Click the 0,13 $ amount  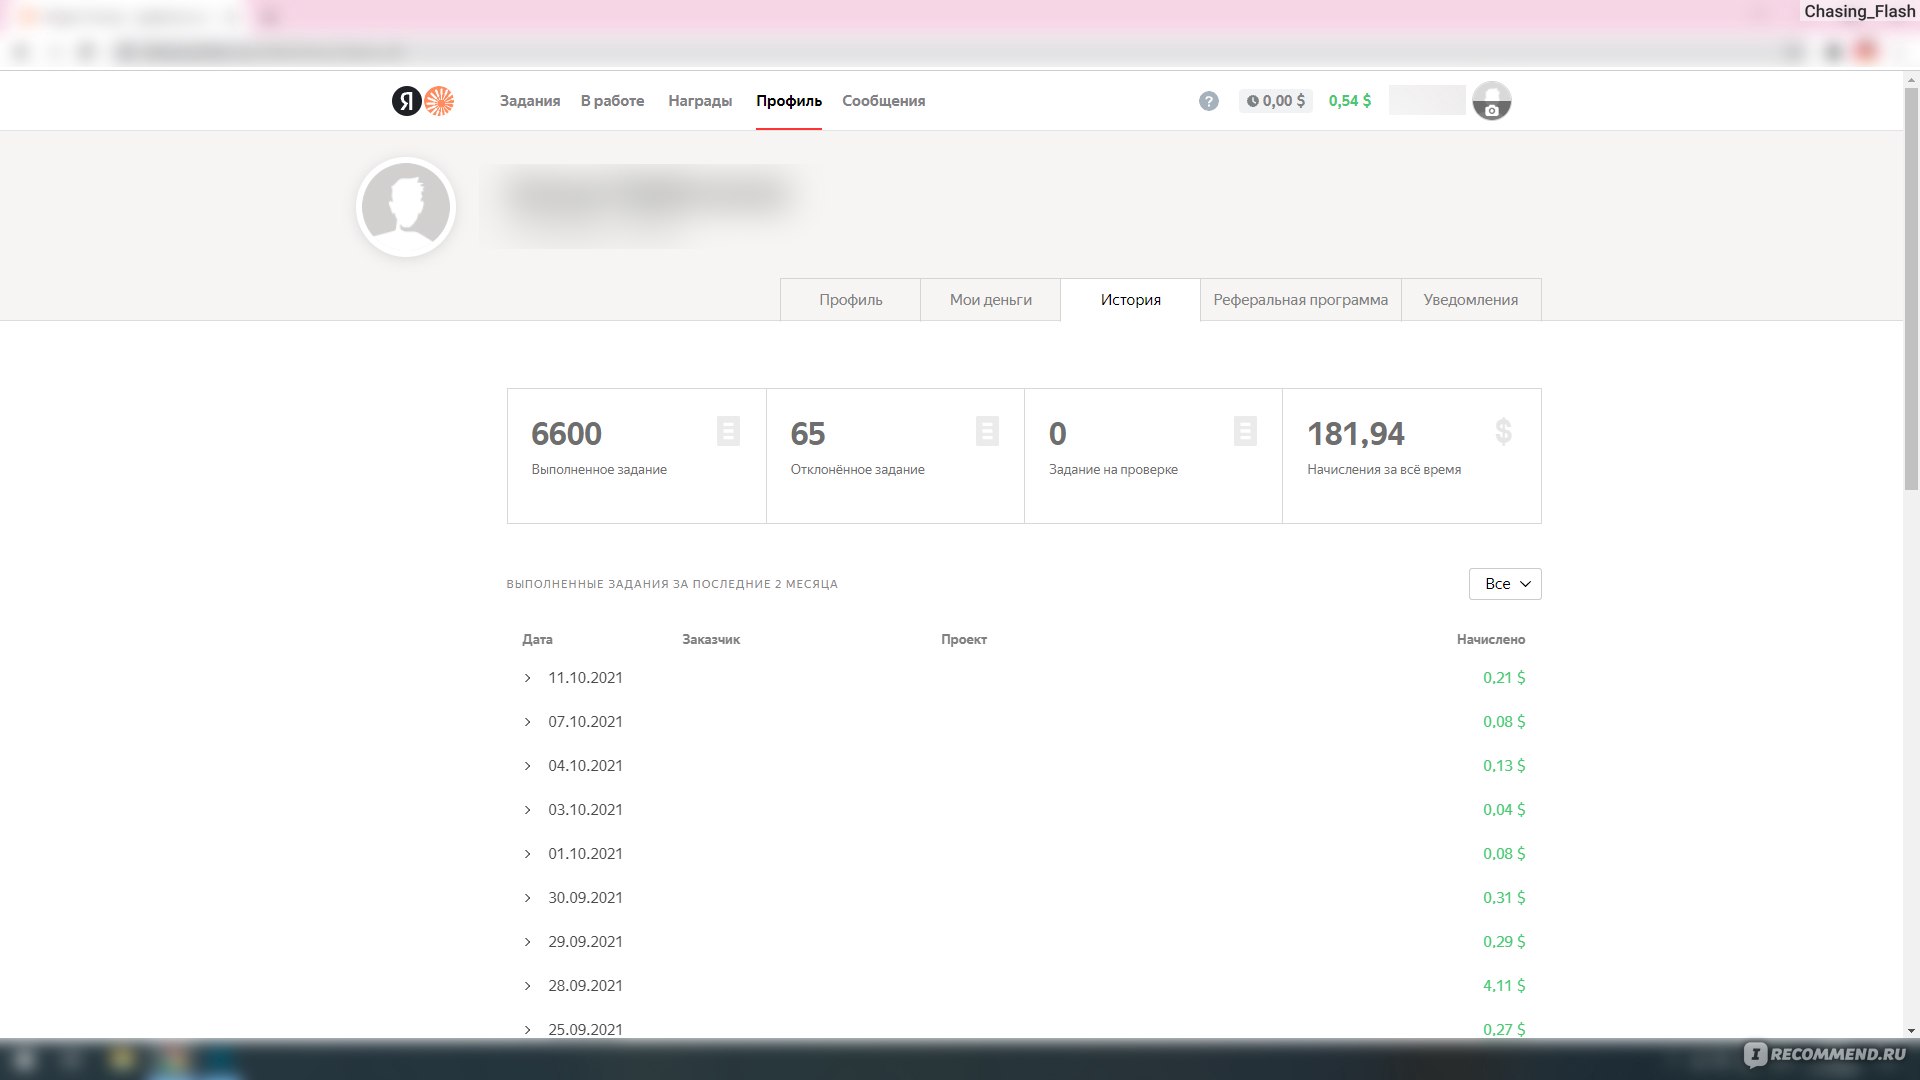(x=1504, y=766)
